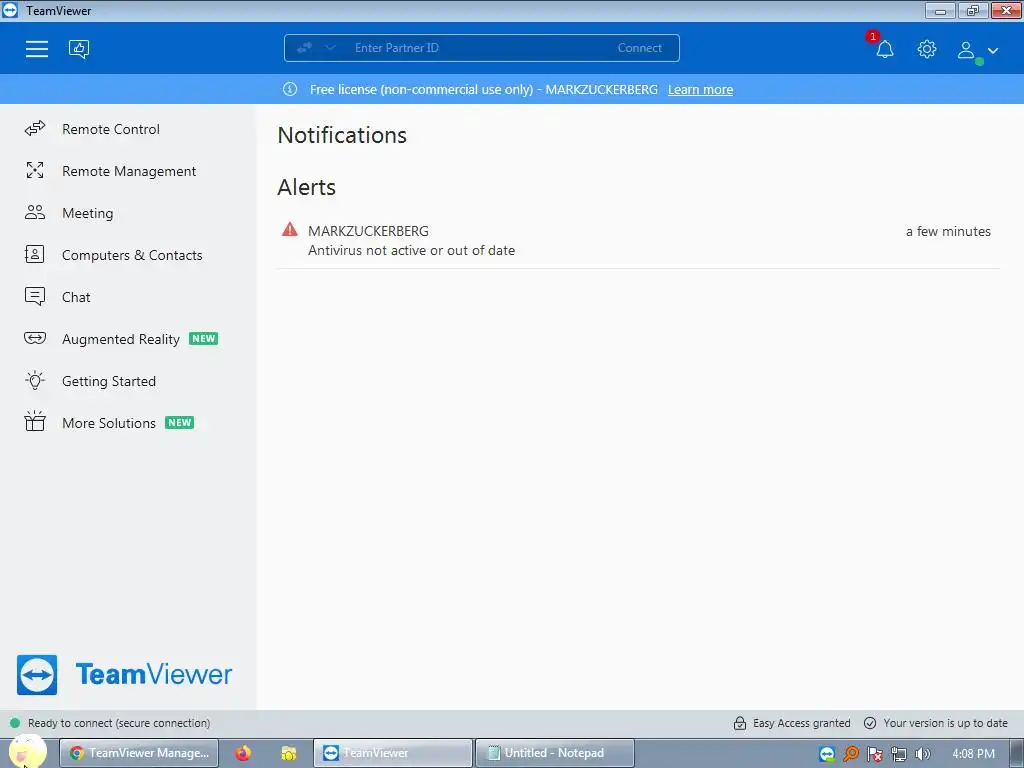Viewport: 1024px width, 768px height.
Task: Switch to TeamViewer Manage... Chrome taskbar window
Action: pyautogui.click(x=139, y=753)
